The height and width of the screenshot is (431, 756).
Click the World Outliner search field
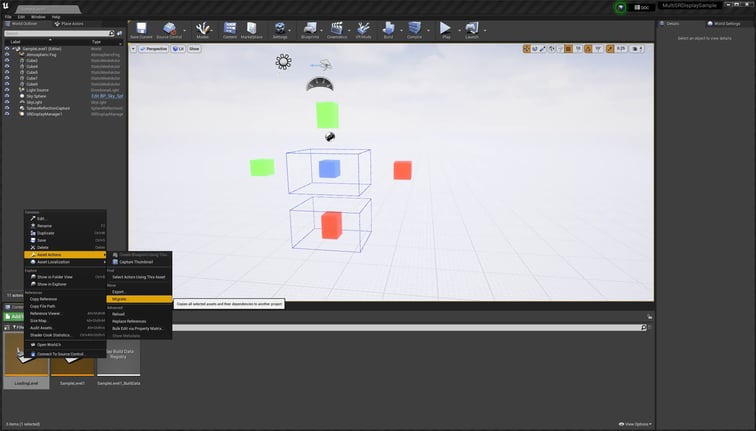(57, 33)
